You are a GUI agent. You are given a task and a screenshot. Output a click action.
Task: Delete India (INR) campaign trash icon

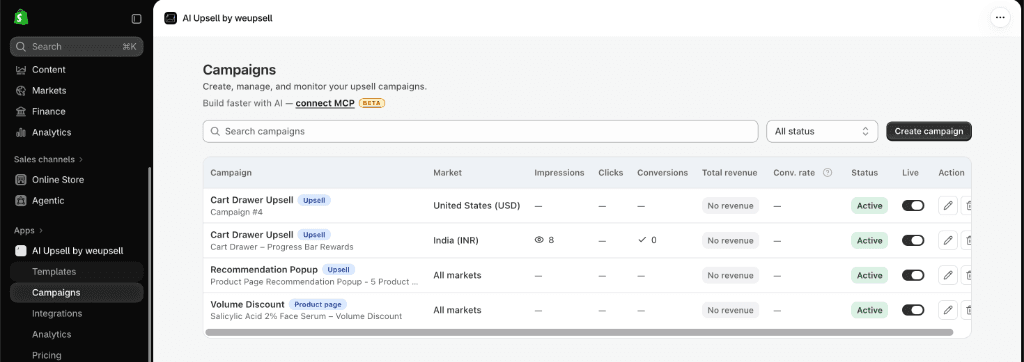tap(967, 240)
